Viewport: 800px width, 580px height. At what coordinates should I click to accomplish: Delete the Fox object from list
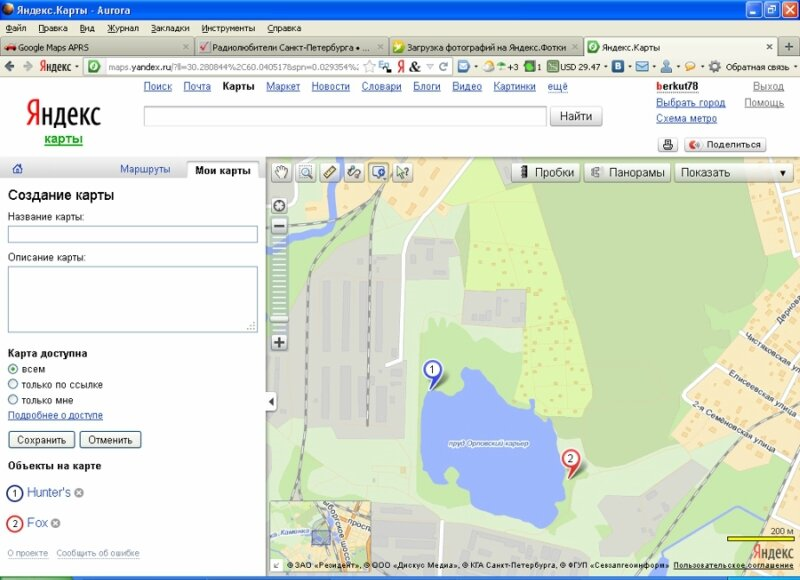click(x=56, y=523)
